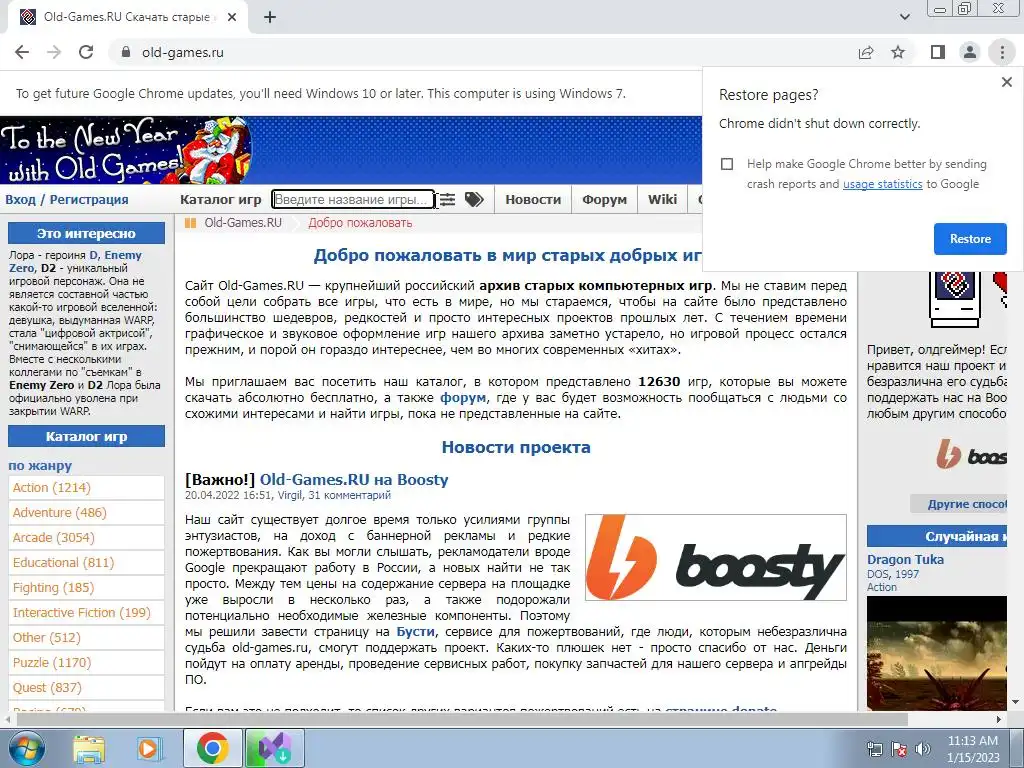1024x768 pixels.
Task: Open Форум menu item
Action: pos(604,200)
